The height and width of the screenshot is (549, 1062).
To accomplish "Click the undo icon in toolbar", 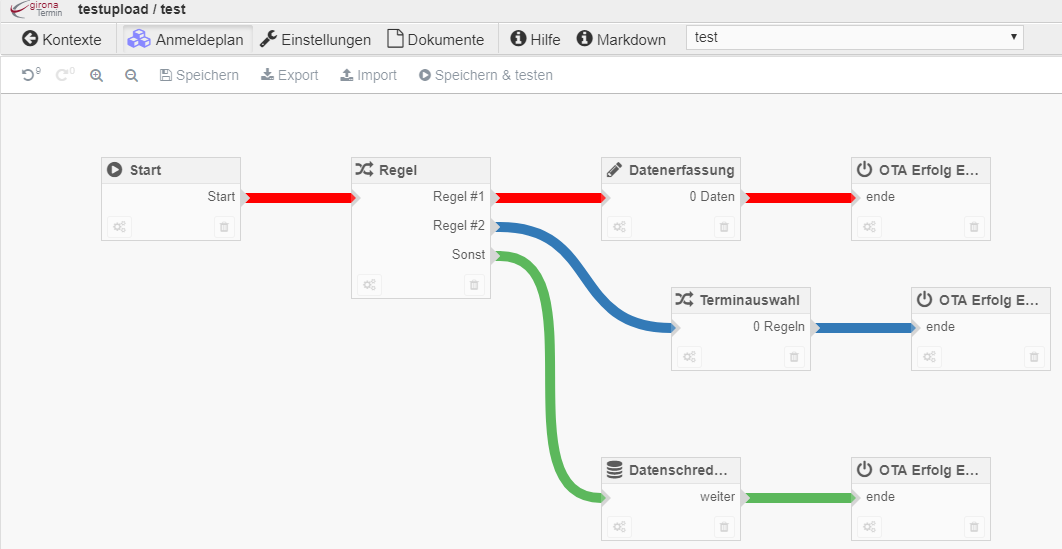I will (x=30, y=75).
